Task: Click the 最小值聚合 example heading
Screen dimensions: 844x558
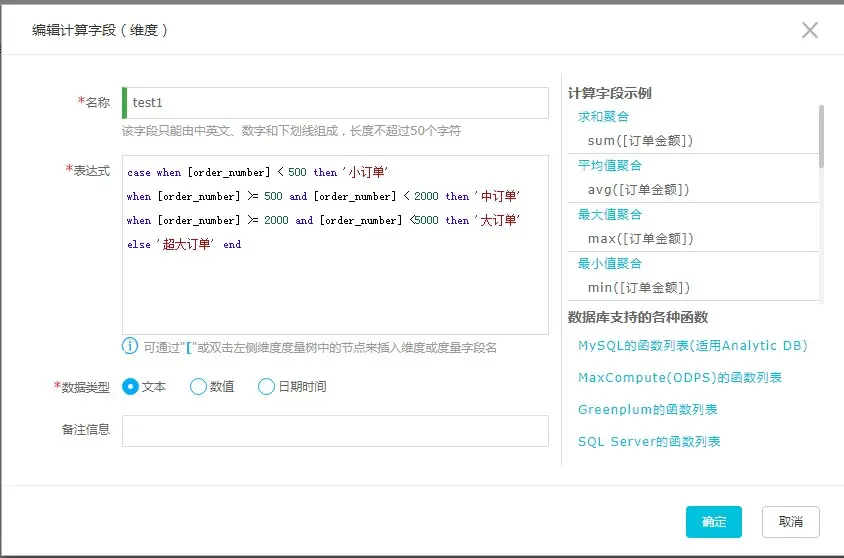Action: 610,263
